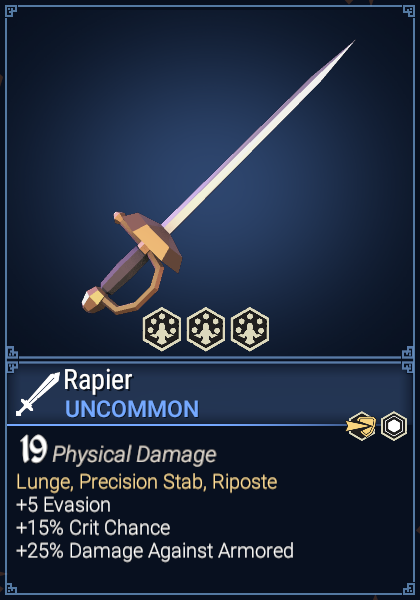The height and width of the screenshot is (600, 420).
Task: Click the bottom-right corner ornament of card
Action: [409, 589]
